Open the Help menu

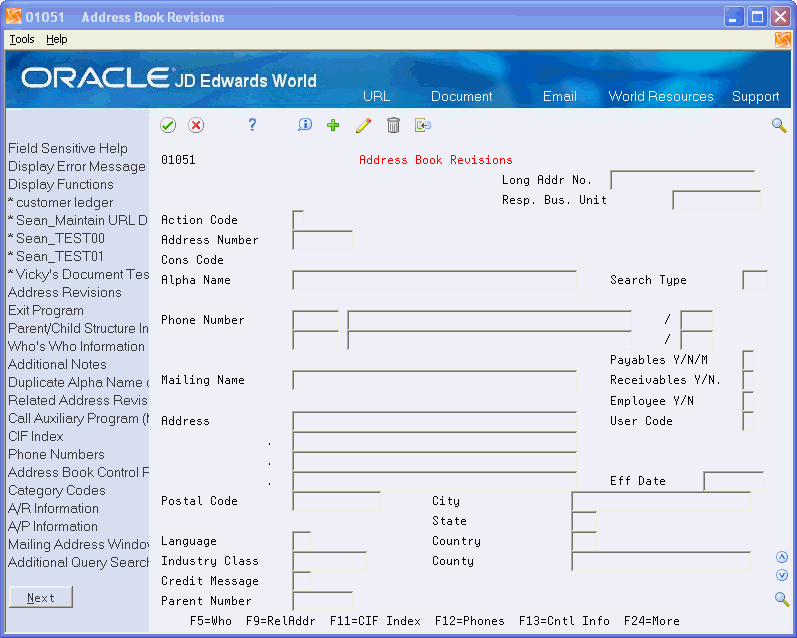click(x=56, y=39)
